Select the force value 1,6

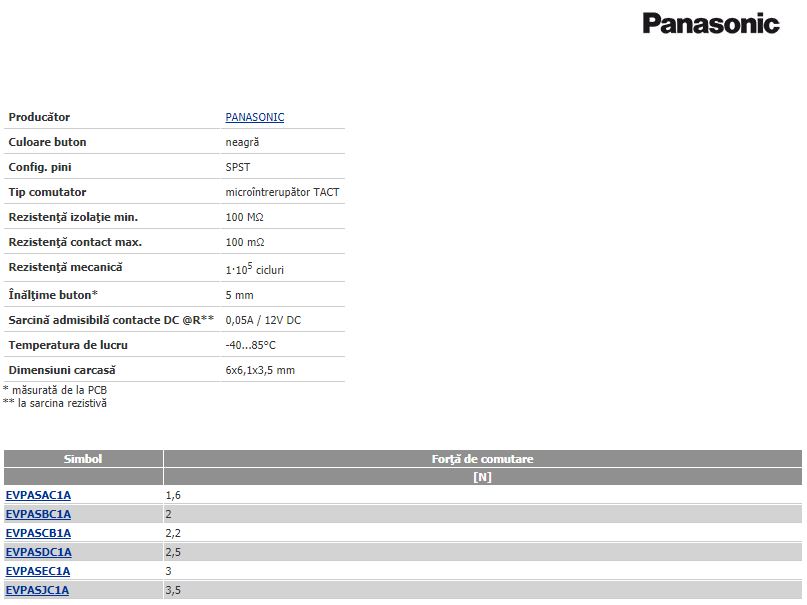coord(173,495)
